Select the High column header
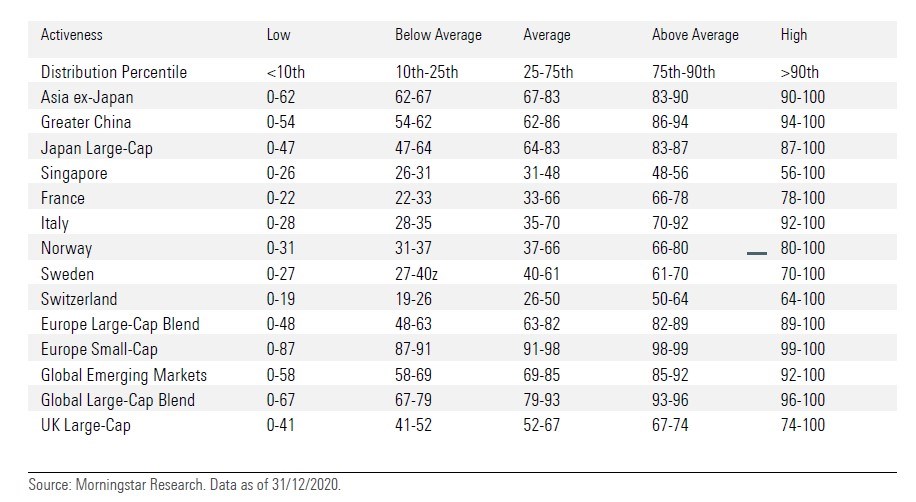Screen dimensions: 916x502 (793, 35)
